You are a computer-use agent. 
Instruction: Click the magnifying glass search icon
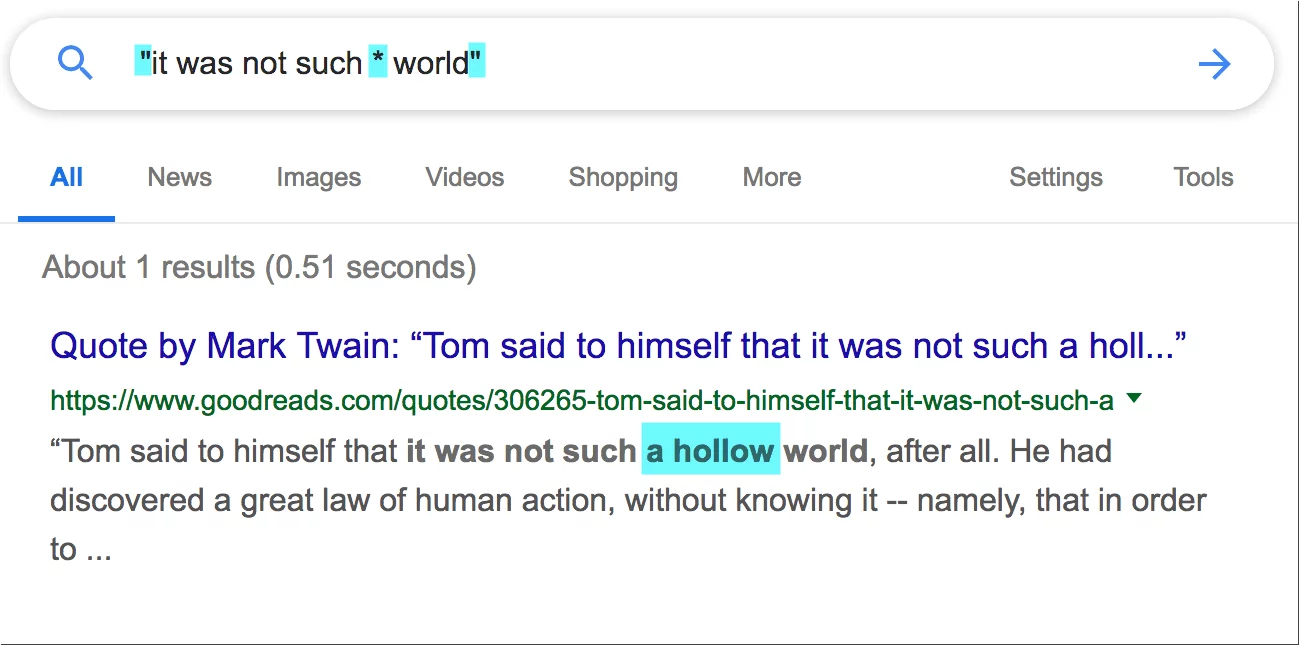(75, 63)
